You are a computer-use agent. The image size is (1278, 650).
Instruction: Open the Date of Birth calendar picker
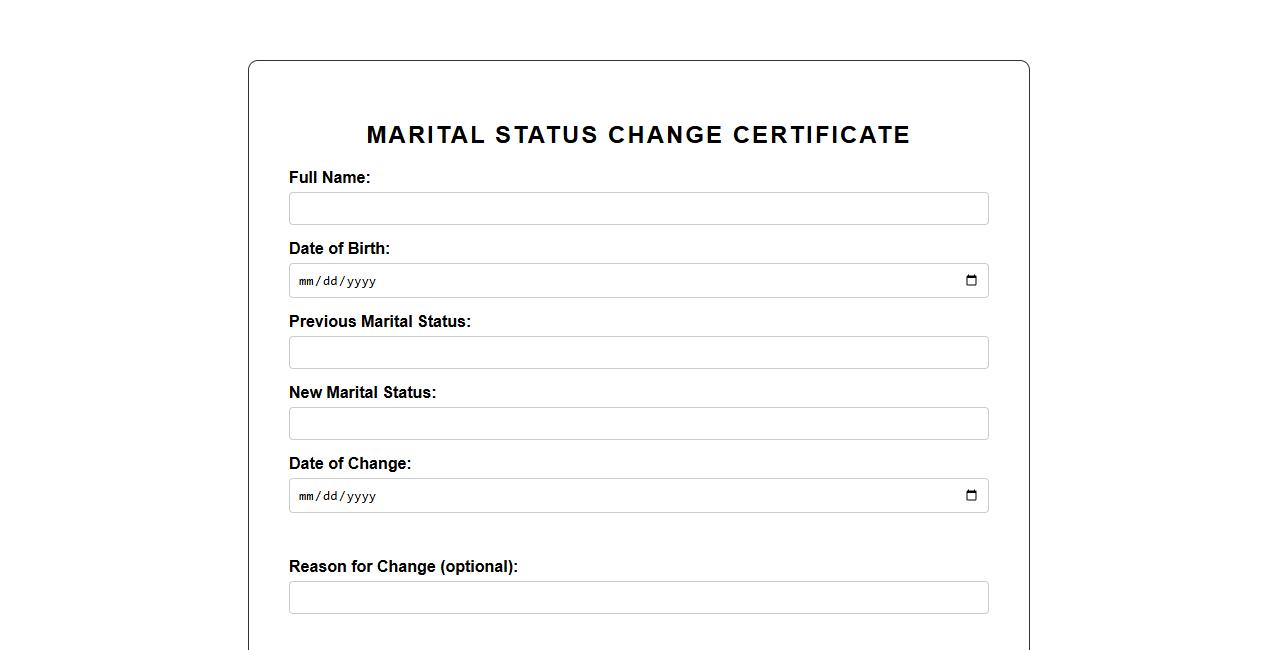971,281
